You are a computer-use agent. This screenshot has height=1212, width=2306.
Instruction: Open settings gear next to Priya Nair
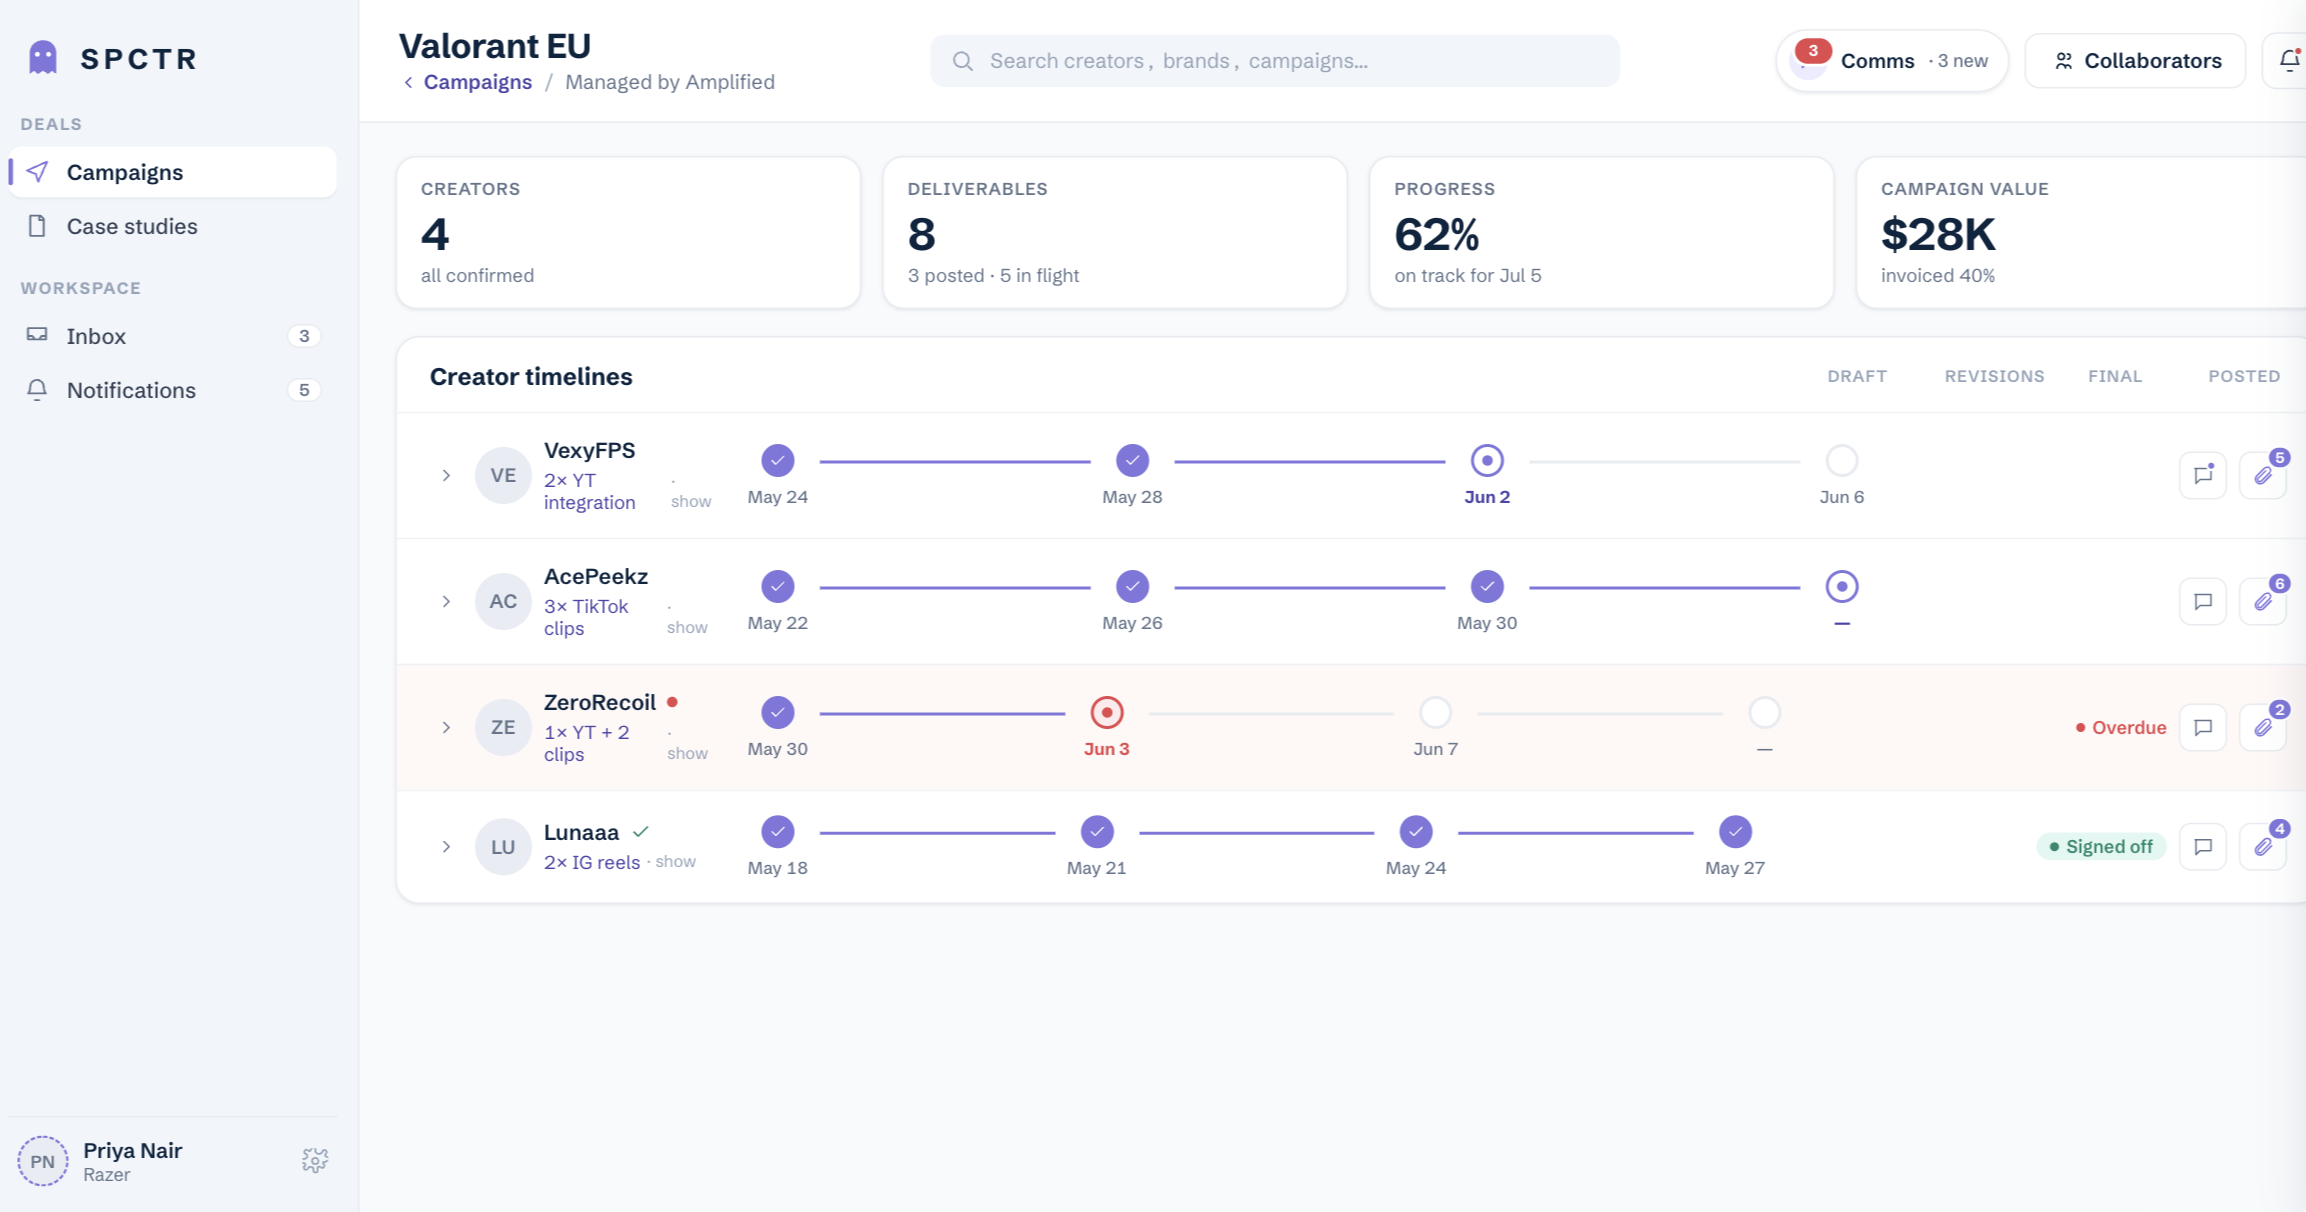315,1160
